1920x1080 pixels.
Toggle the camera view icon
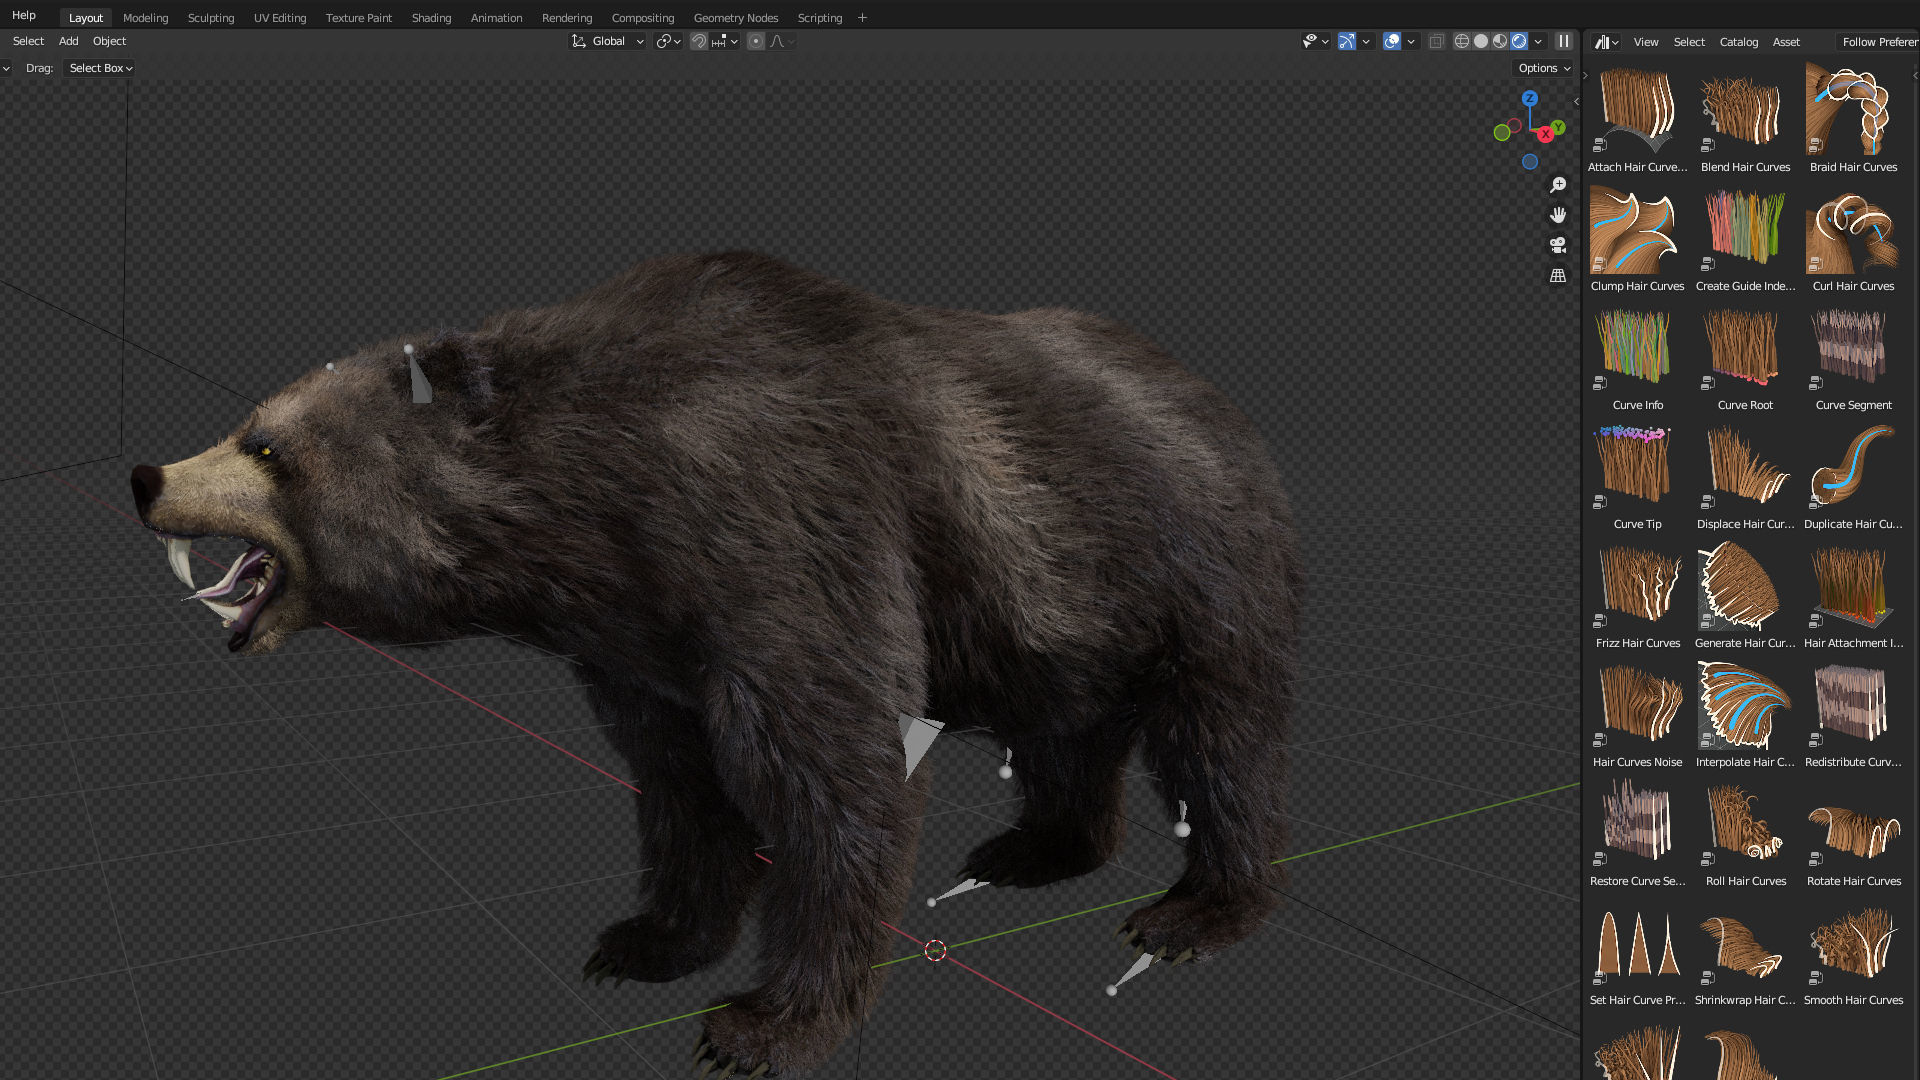point(1558,245)
